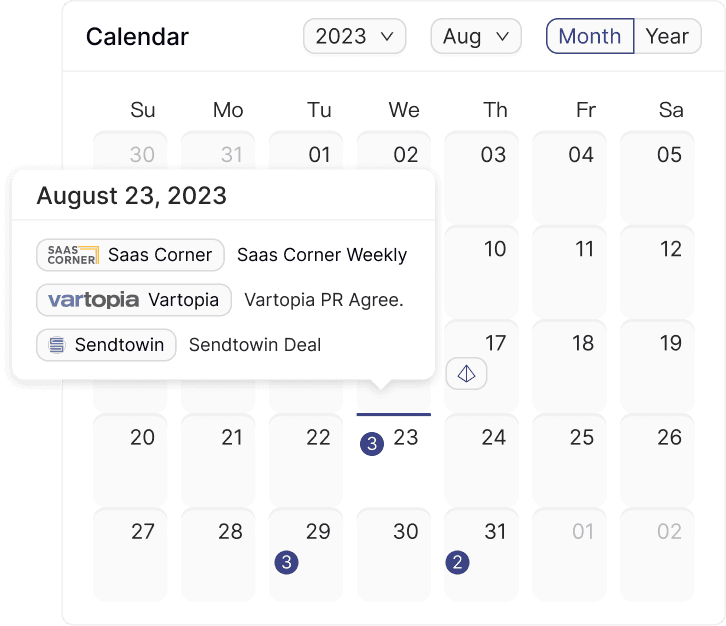Switch to Month view
The height and width of the screenshot is (626, 726).
tap(590, 37)
